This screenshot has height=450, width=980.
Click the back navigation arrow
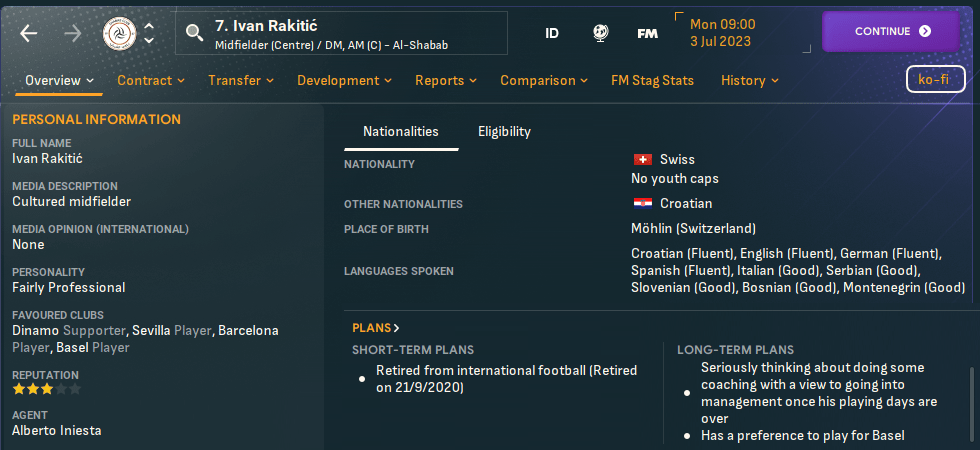click(28, 33)
